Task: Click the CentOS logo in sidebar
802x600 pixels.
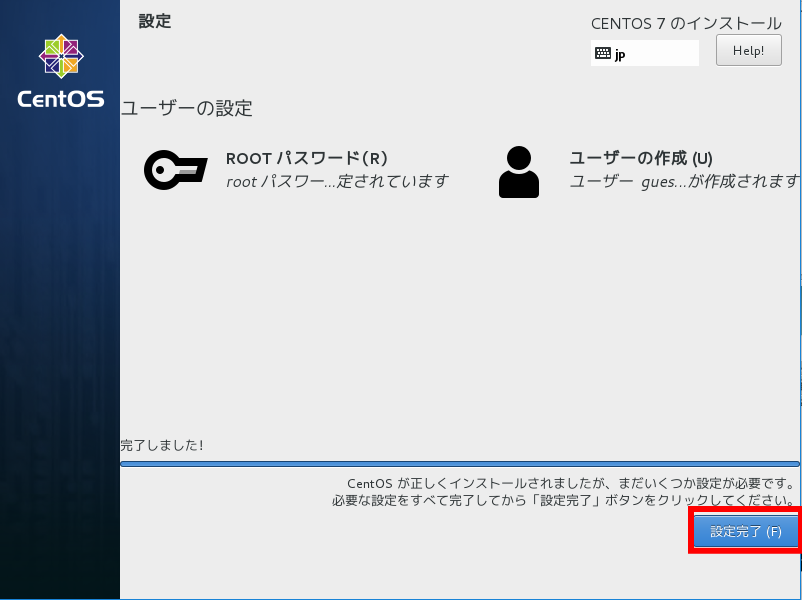Action: point(61,71)
